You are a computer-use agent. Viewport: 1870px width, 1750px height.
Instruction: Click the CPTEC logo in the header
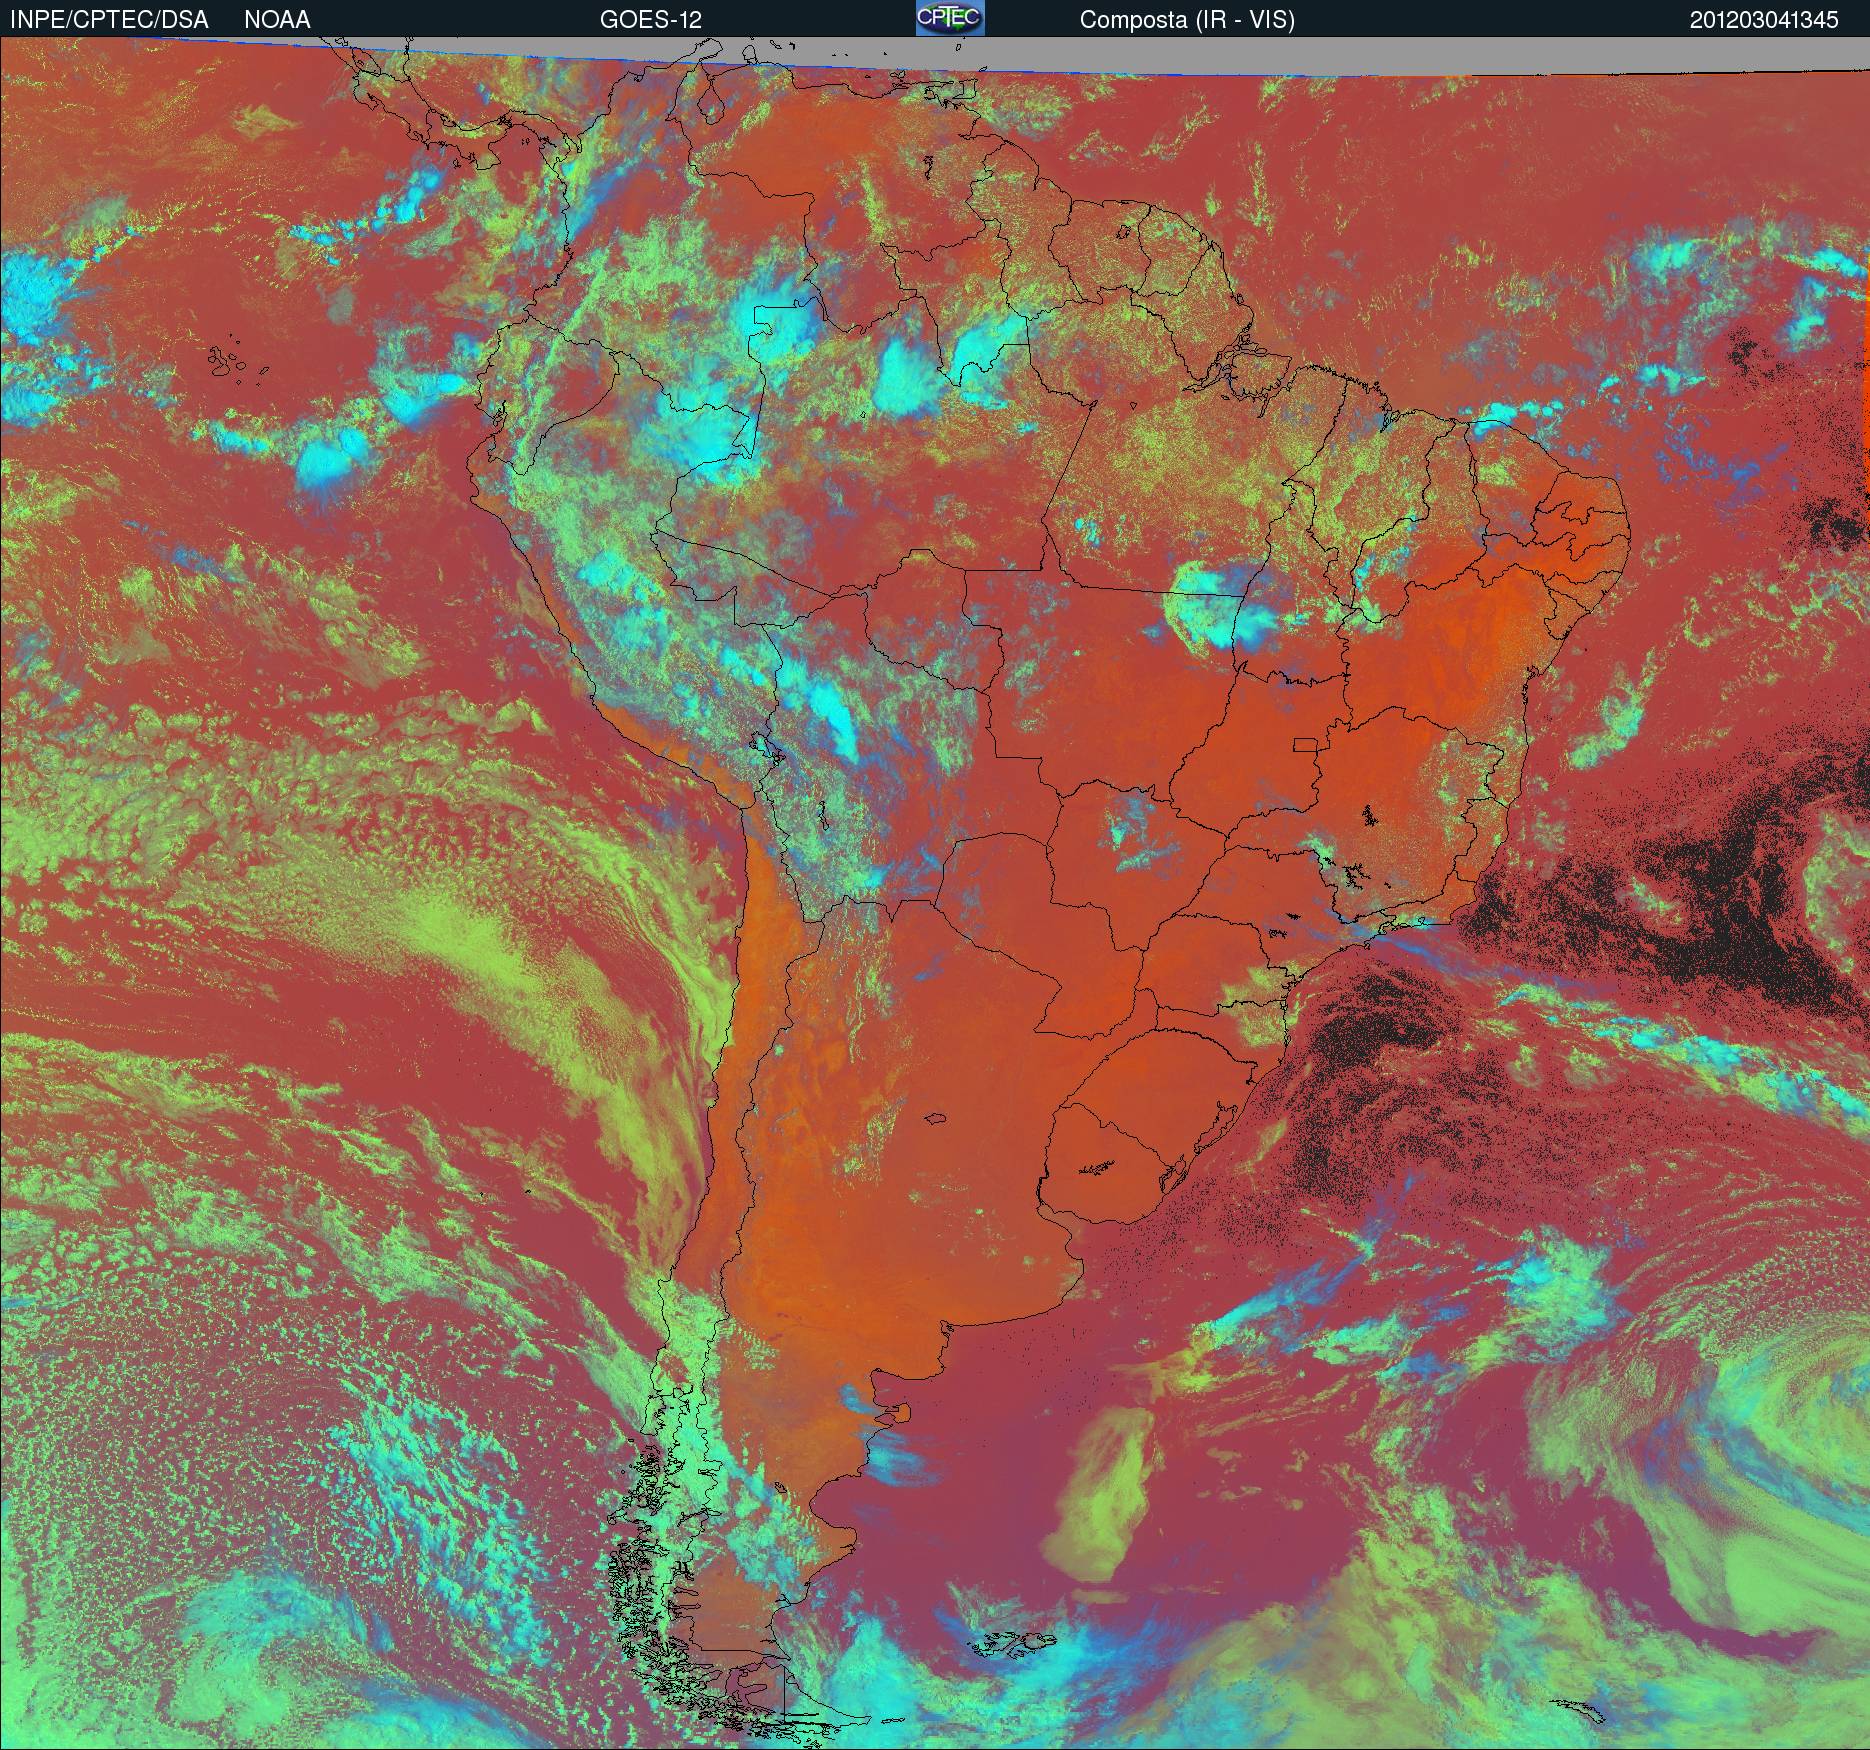(x=950, y=18)
